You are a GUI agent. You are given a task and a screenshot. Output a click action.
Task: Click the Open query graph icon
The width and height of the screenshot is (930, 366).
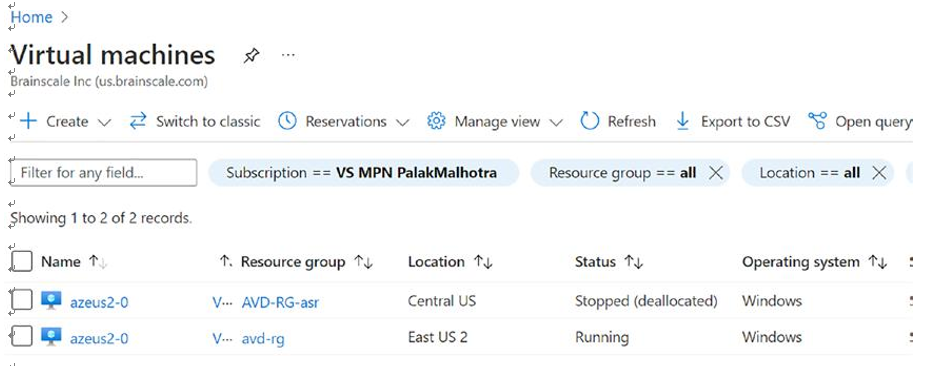[817, 121]
